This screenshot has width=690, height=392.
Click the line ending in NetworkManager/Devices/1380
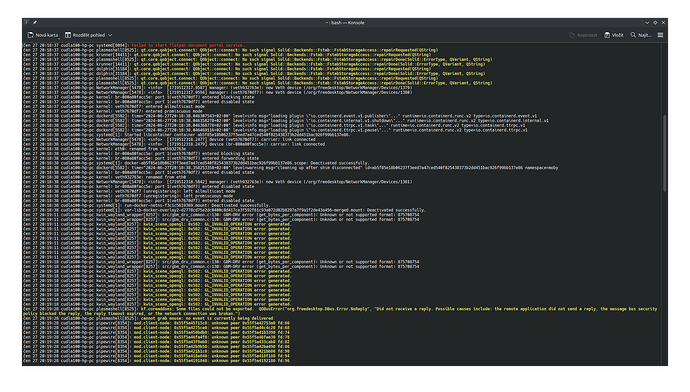point(218,92)
